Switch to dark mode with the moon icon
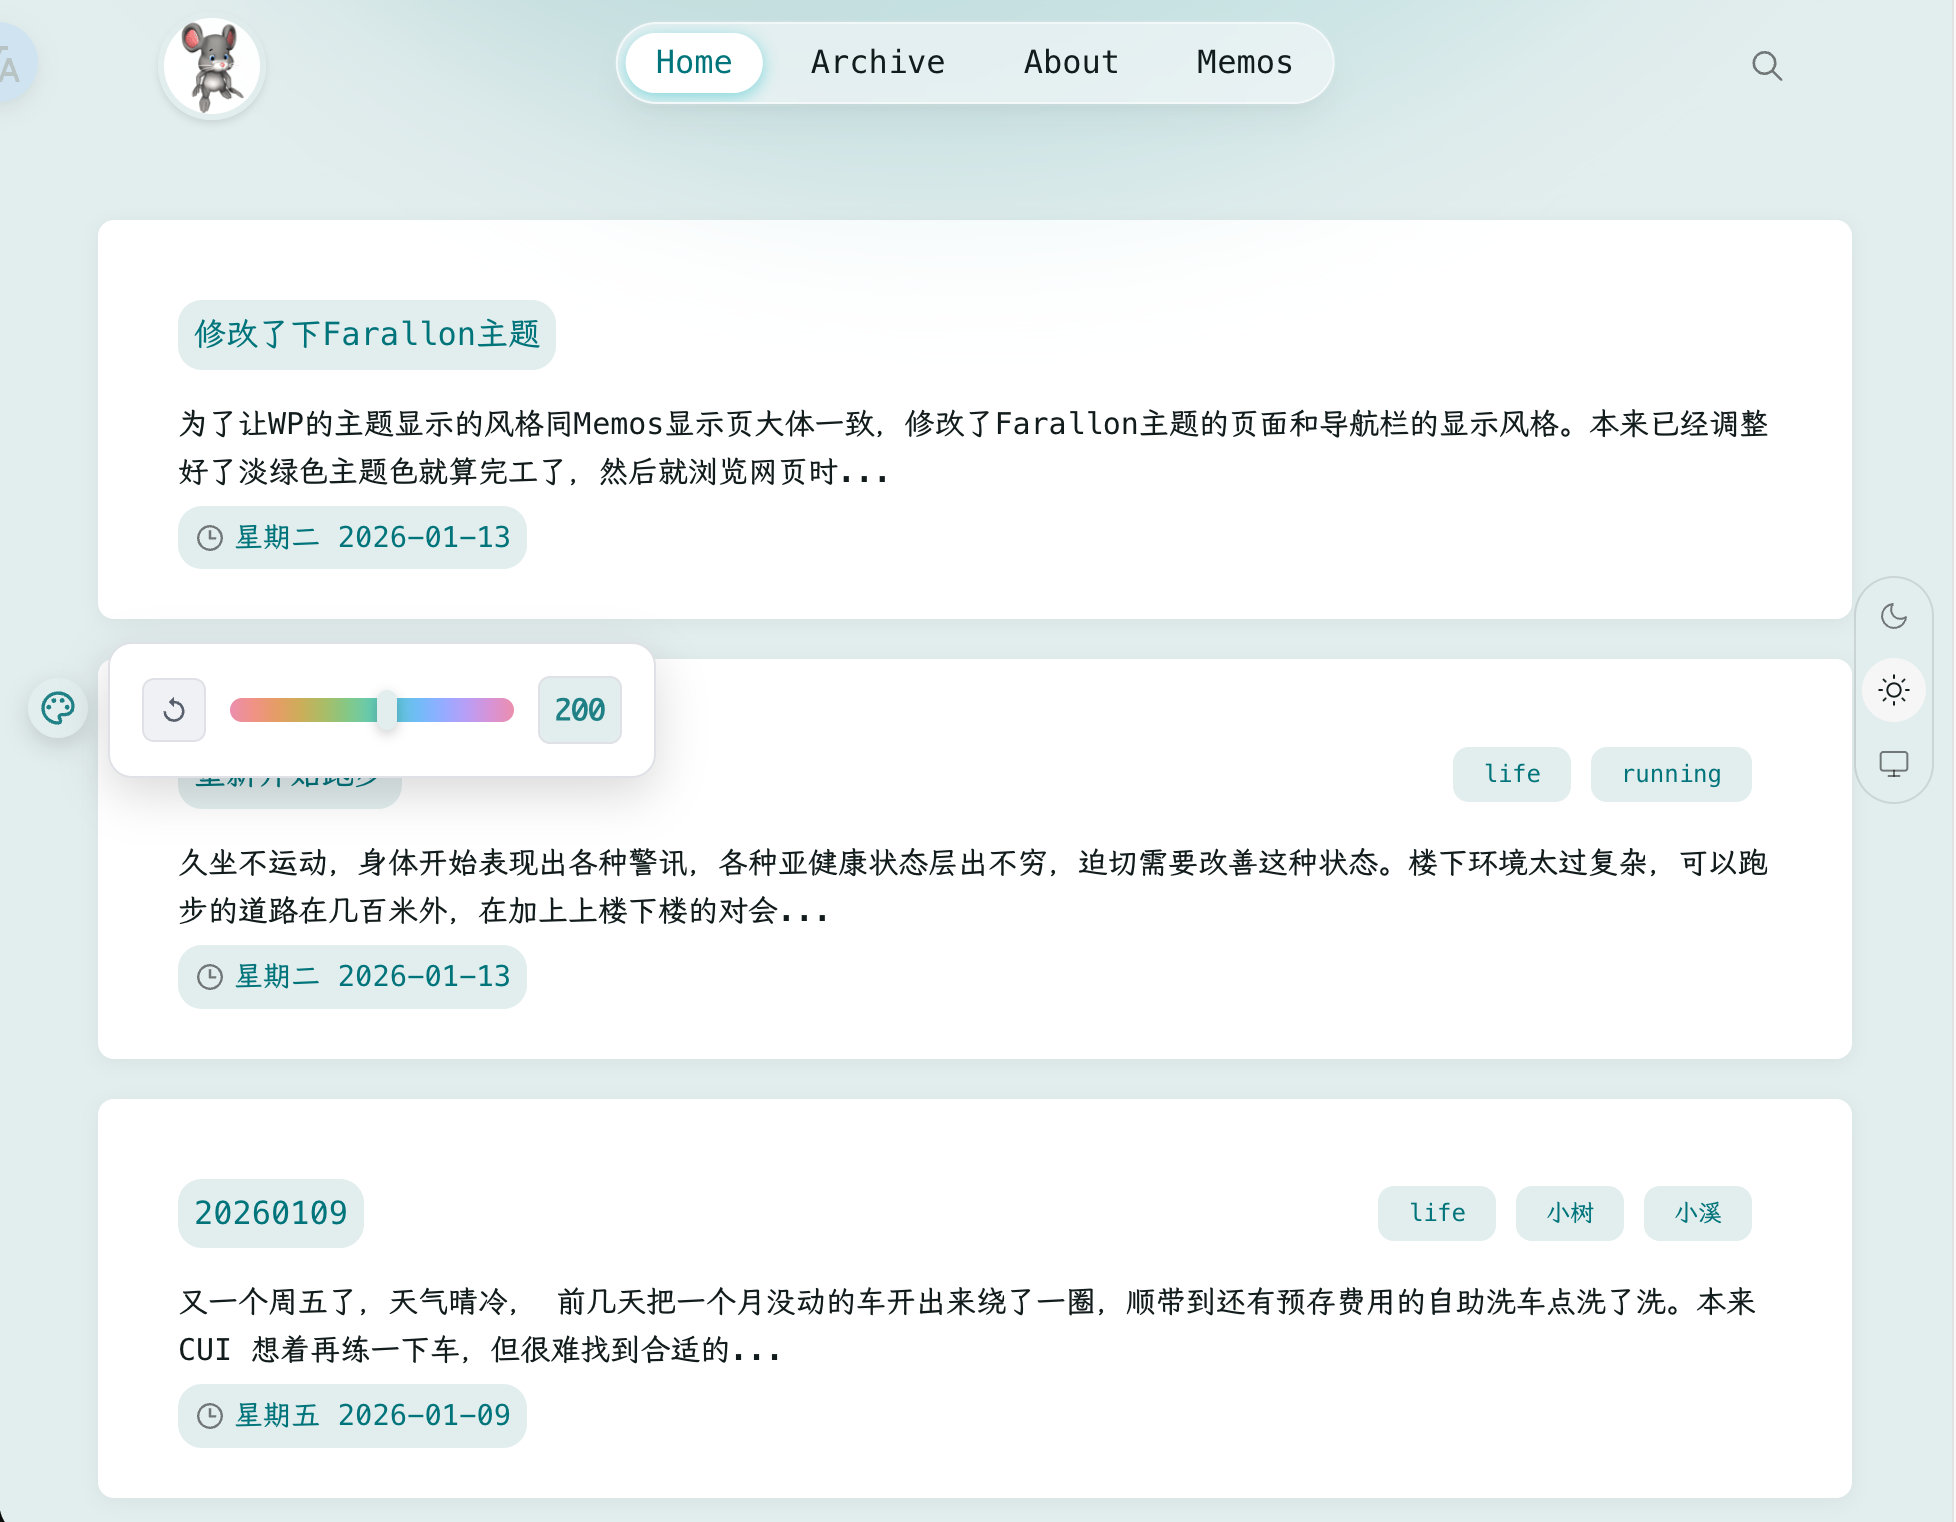Screen dimensions: 1956x1522 (1895, 616)
